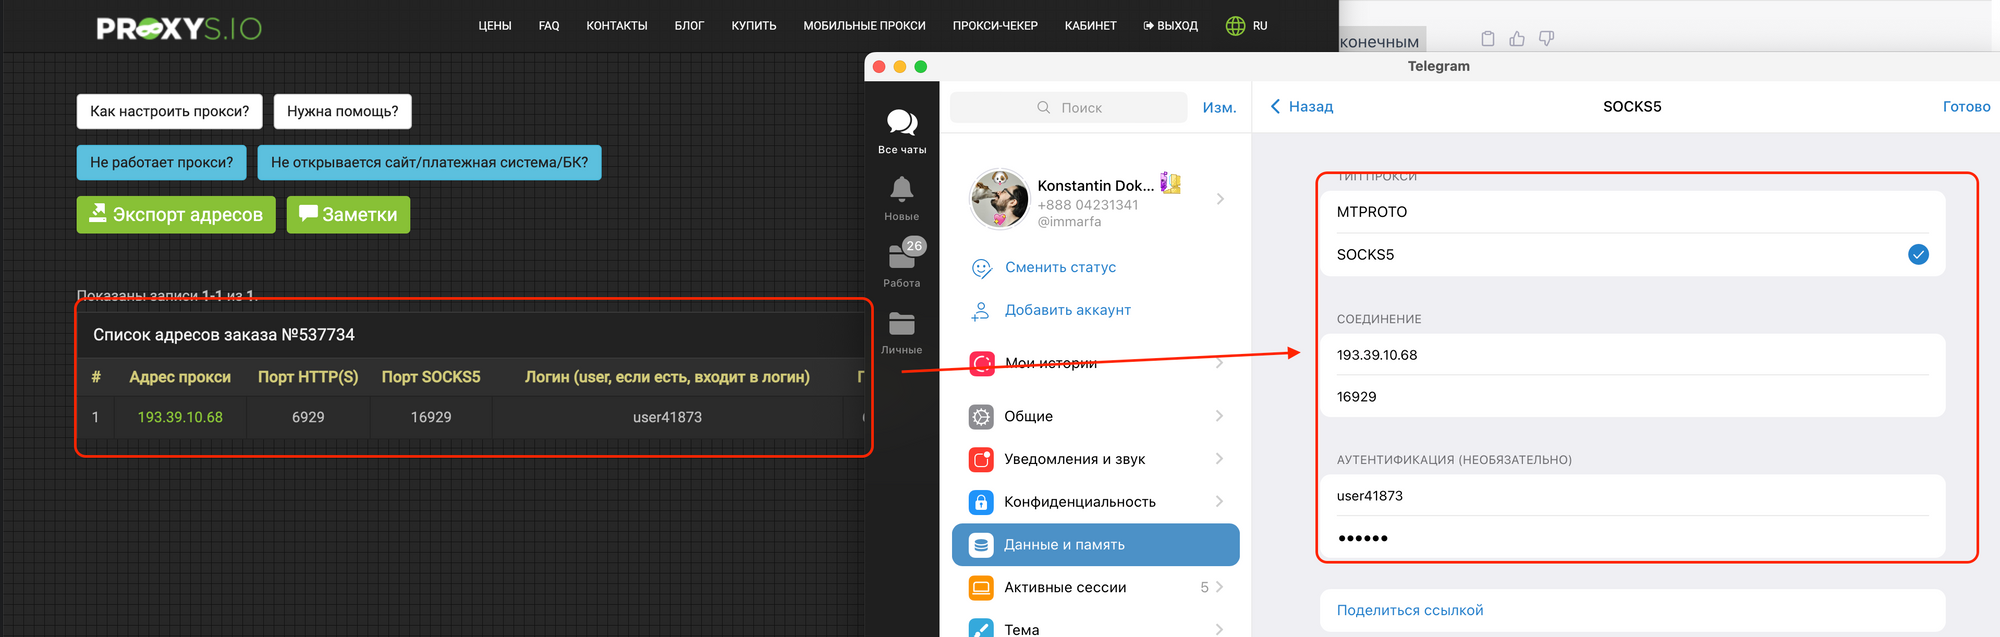
Task: Click the Сменить статус smiley icon
Action: (x=982, y=268)
